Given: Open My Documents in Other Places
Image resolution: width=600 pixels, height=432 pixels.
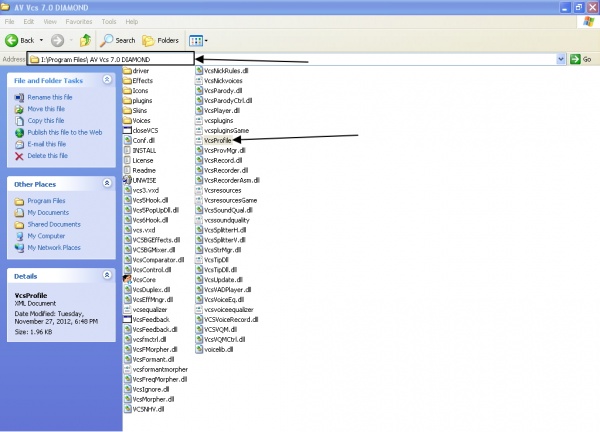Looking at the screenshot, I should coord(48,212).
